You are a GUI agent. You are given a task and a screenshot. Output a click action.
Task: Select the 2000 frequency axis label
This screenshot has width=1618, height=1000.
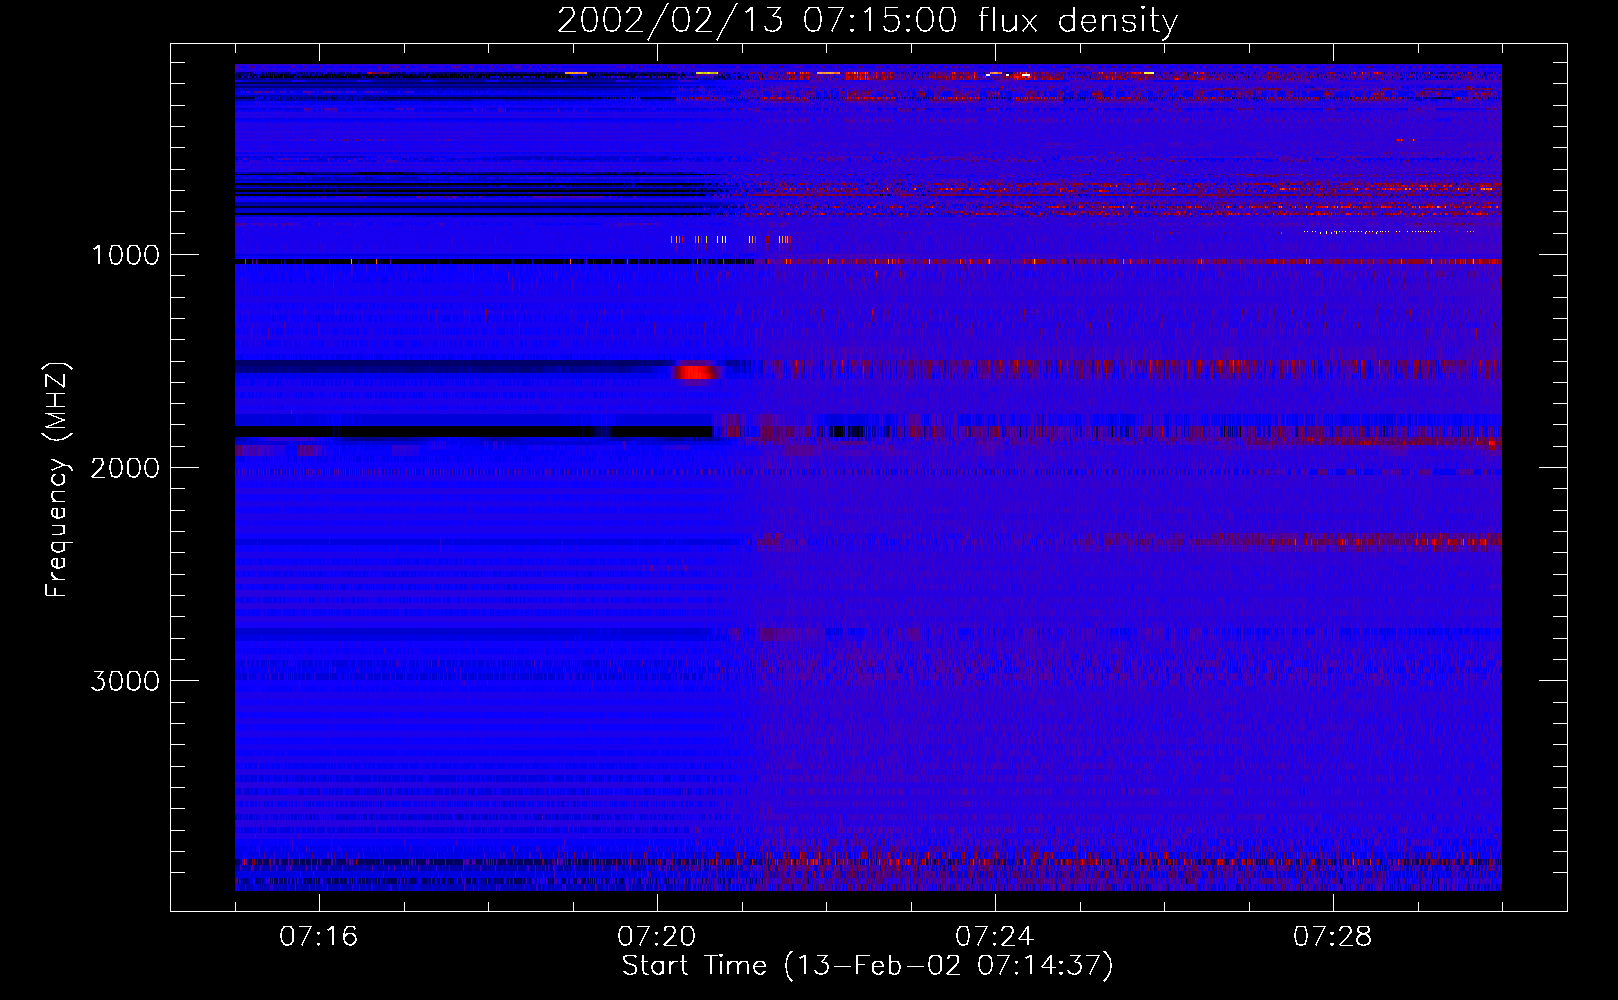126,468
